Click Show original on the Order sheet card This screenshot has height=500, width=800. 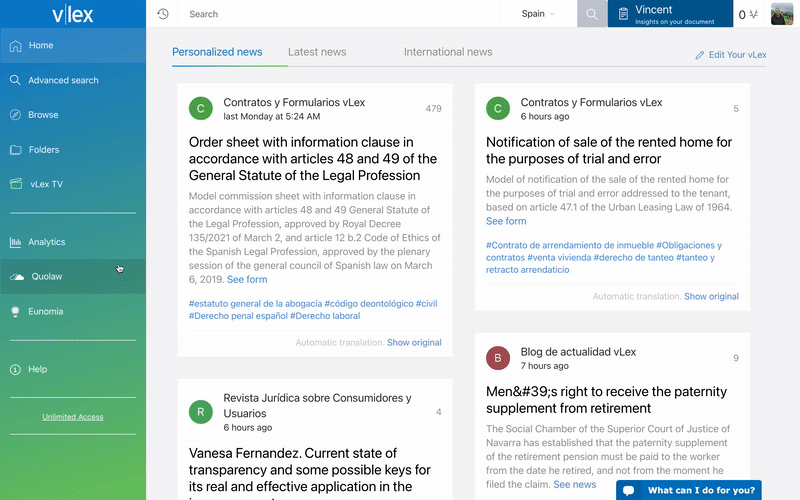point(414,342)
